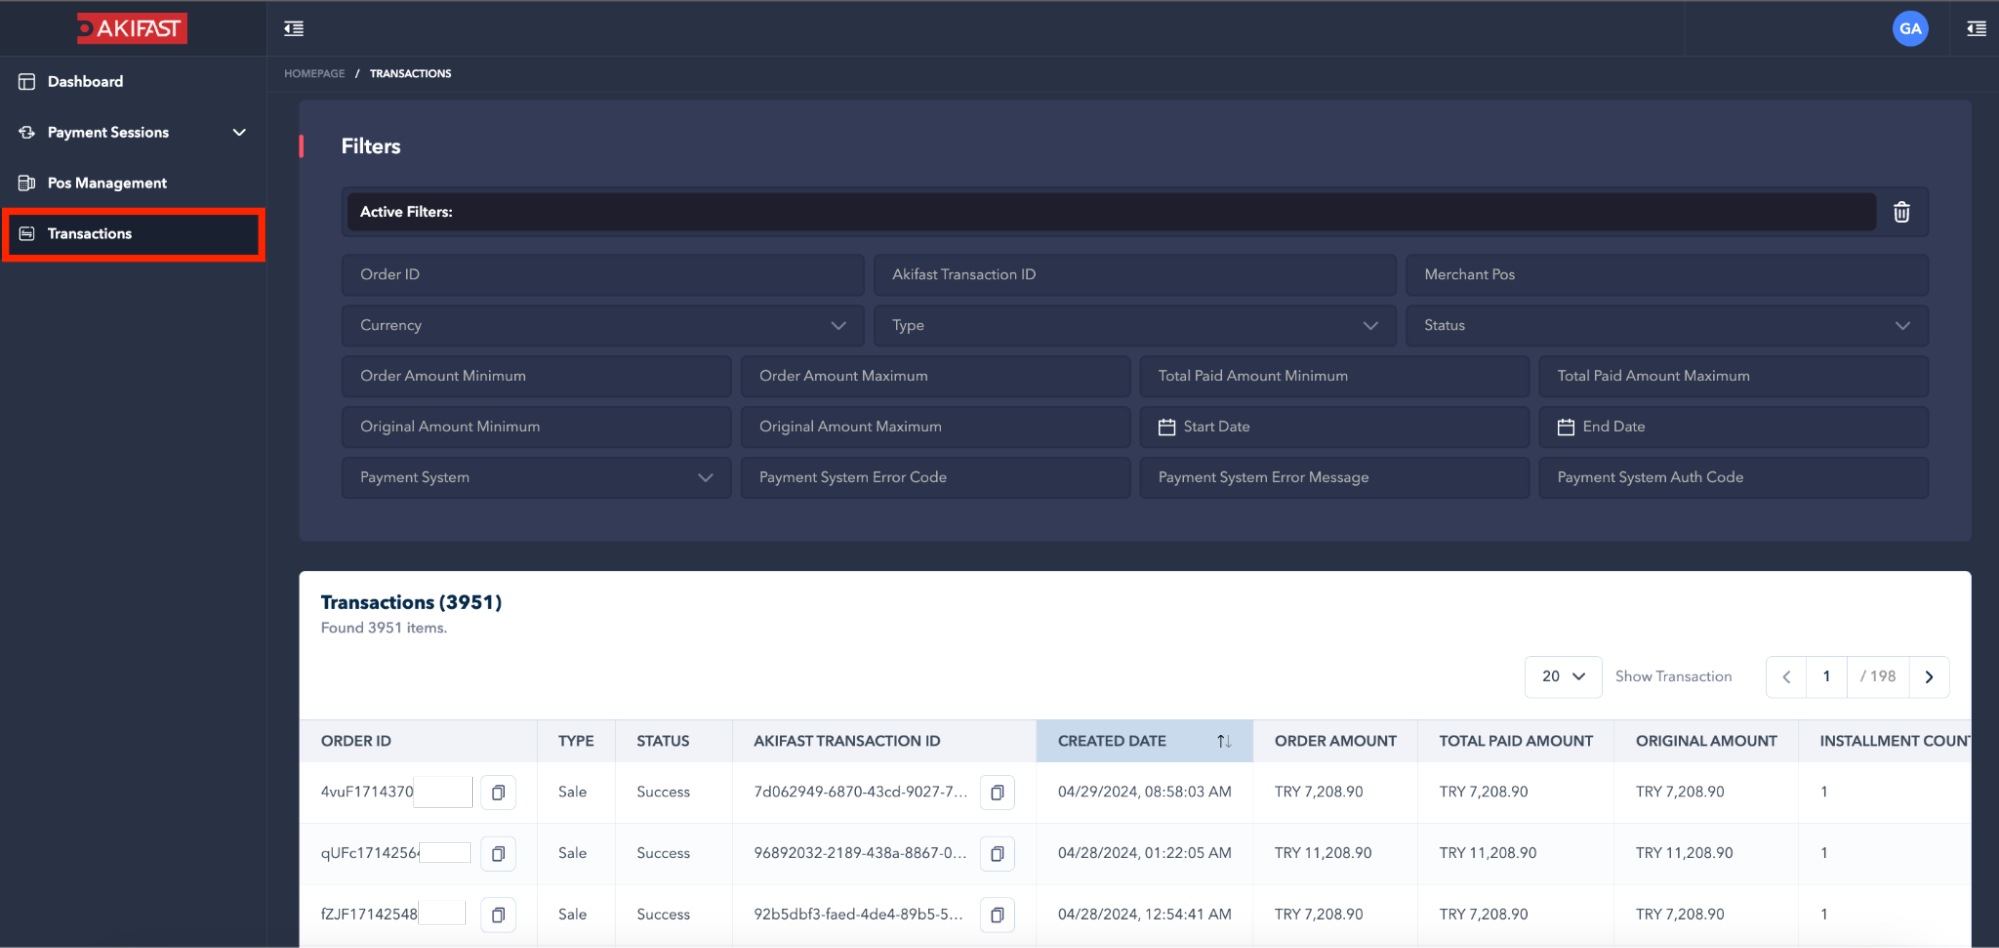Go to Pos Management in the sidebar
This screenshot has width=1999, height=948.
107,183
